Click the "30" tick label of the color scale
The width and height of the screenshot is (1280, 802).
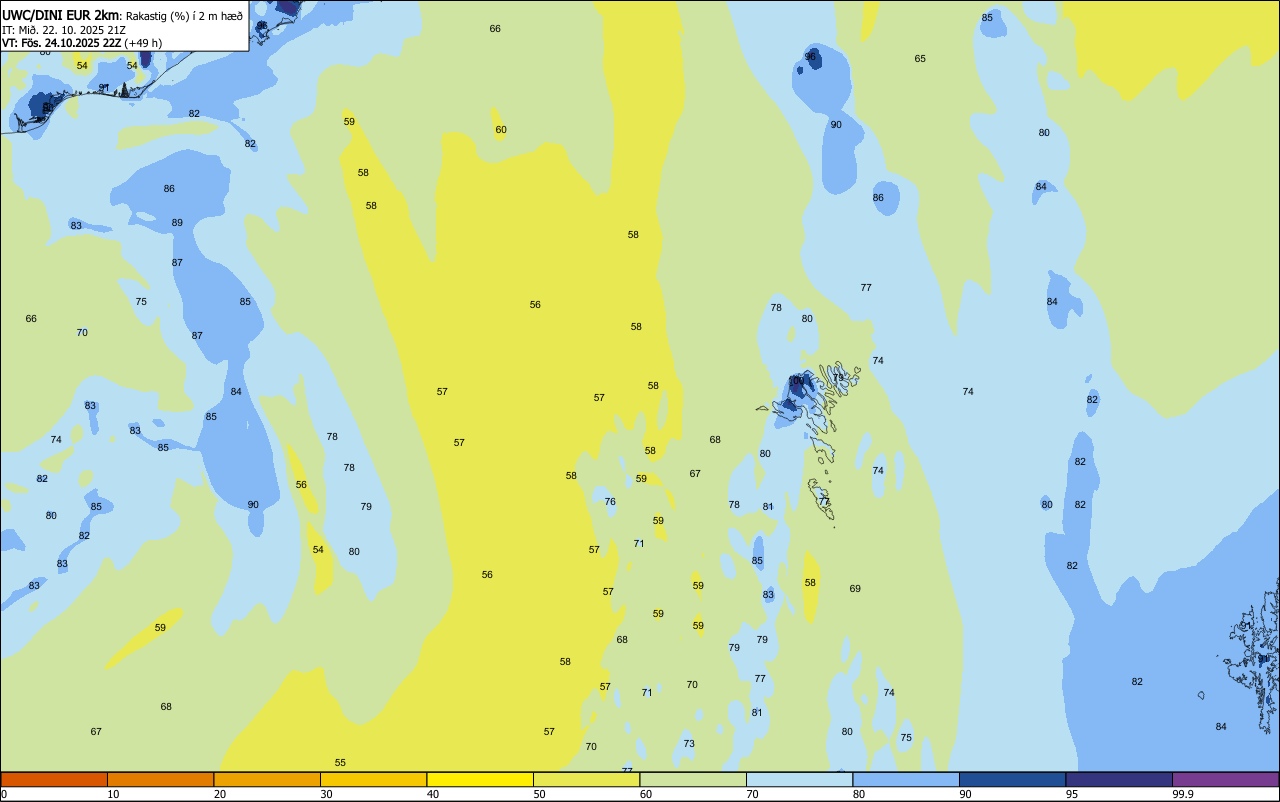(x=326, y=794)
